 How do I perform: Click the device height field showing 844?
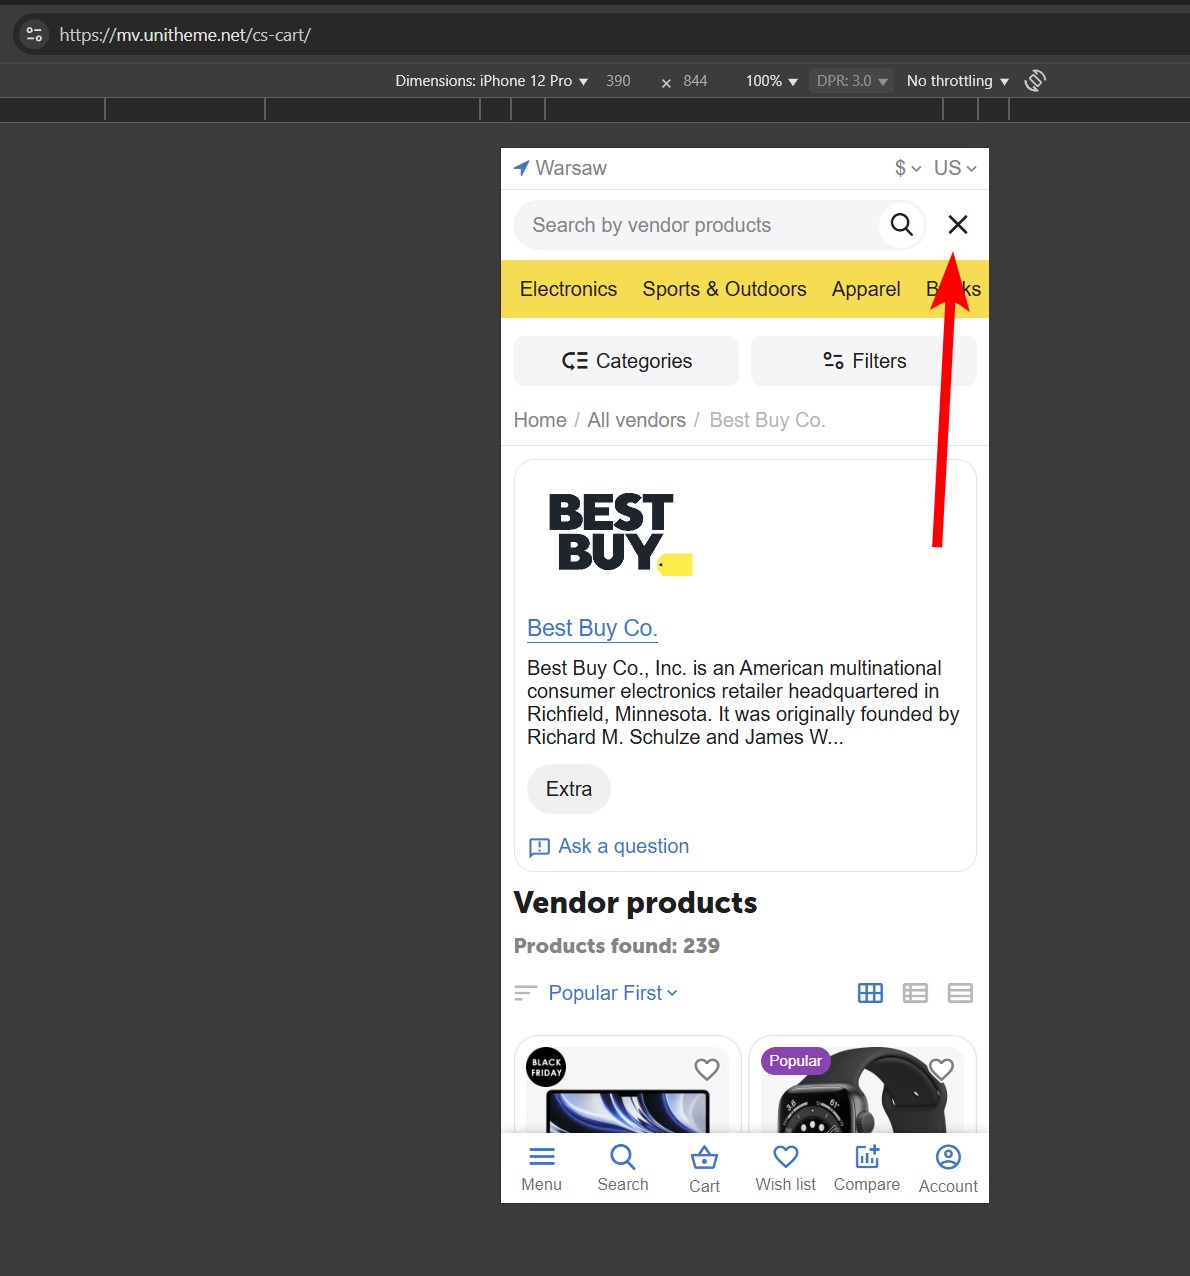(x=695, y=81)
